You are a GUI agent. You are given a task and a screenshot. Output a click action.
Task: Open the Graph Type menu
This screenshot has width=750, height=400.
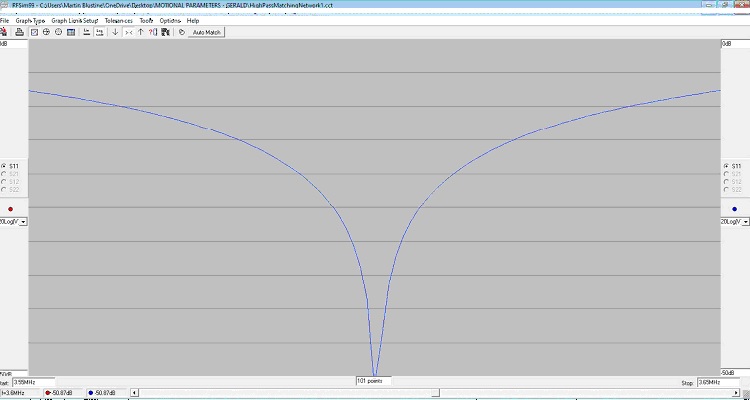point(30,21)
